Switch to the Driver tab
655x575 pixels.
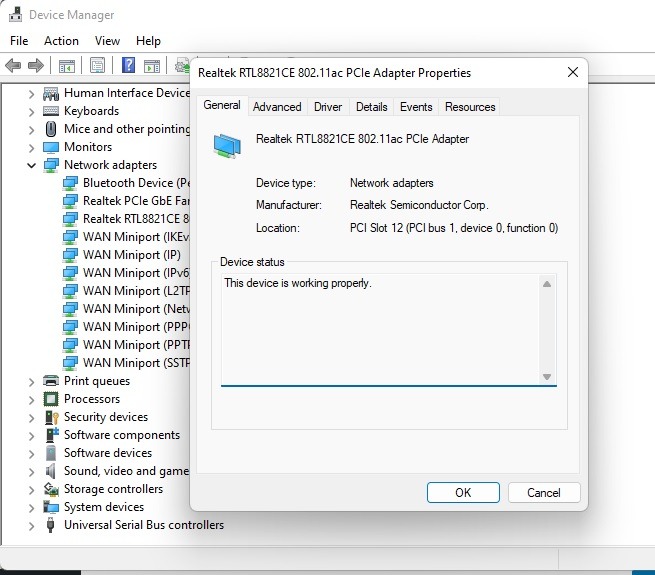(x=328, y=107)
